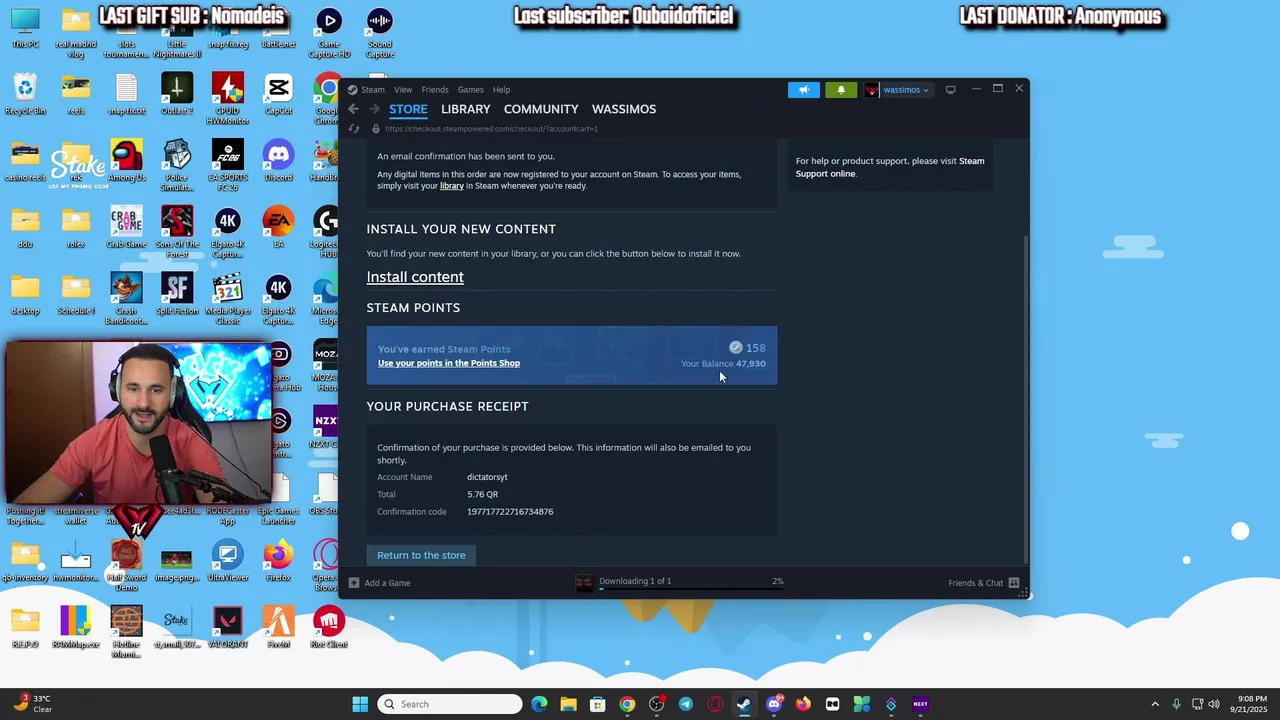1280x720 pixels.
Task: Open Crash Bandicoot desktop shortcut
Action: [x=127, y=298]
